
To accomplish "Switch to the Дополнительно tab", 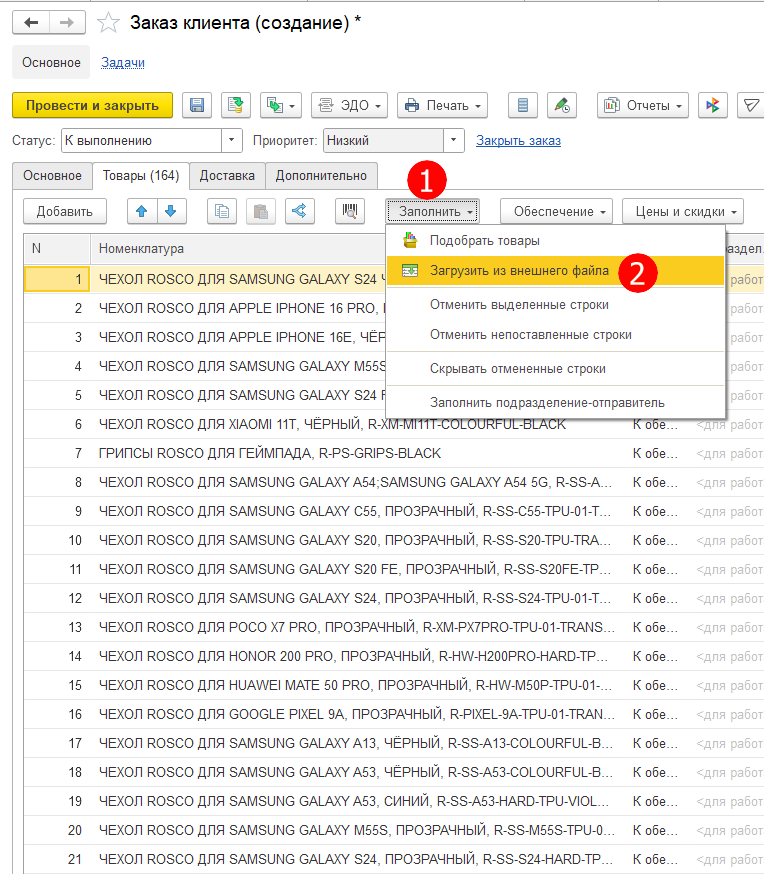I will click(x=322, y=176).
